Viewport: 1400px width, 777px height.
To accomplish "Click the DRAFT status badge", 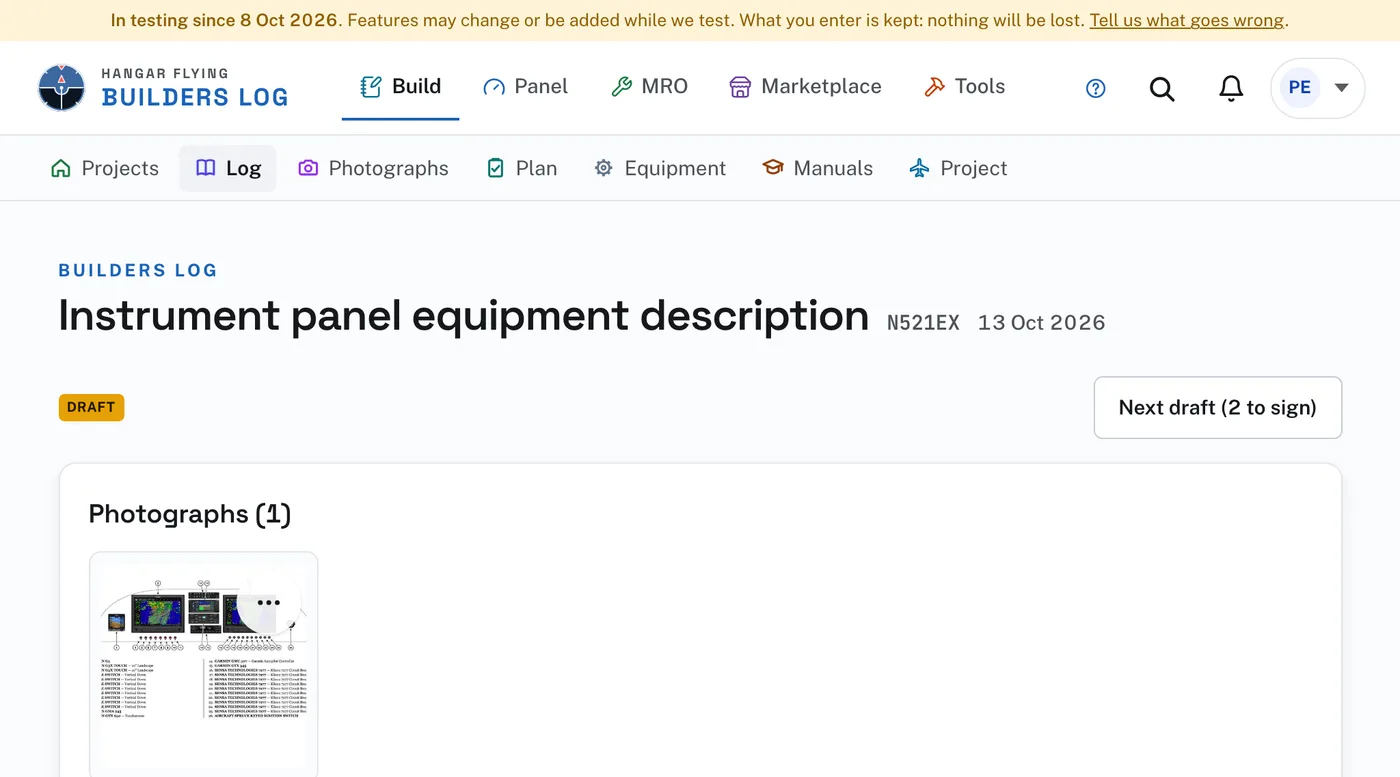I will (x=91, y=407).
